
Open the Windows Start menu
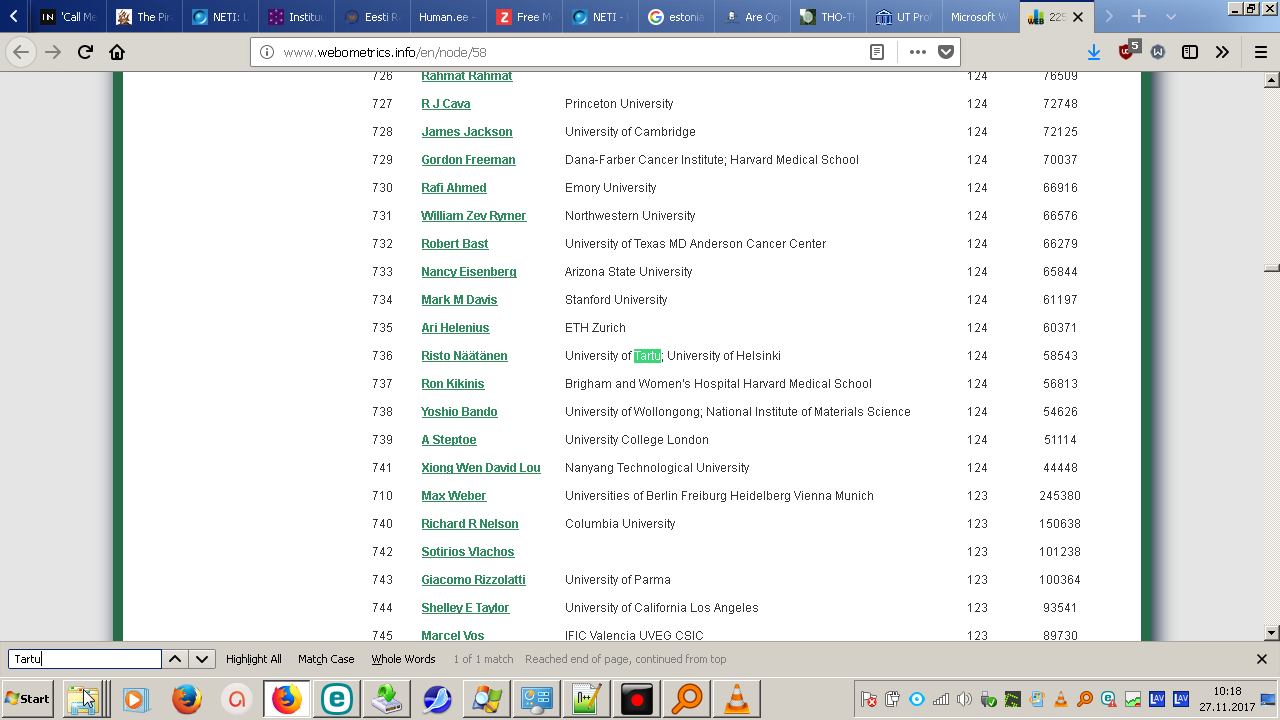[x=28, y=698]
